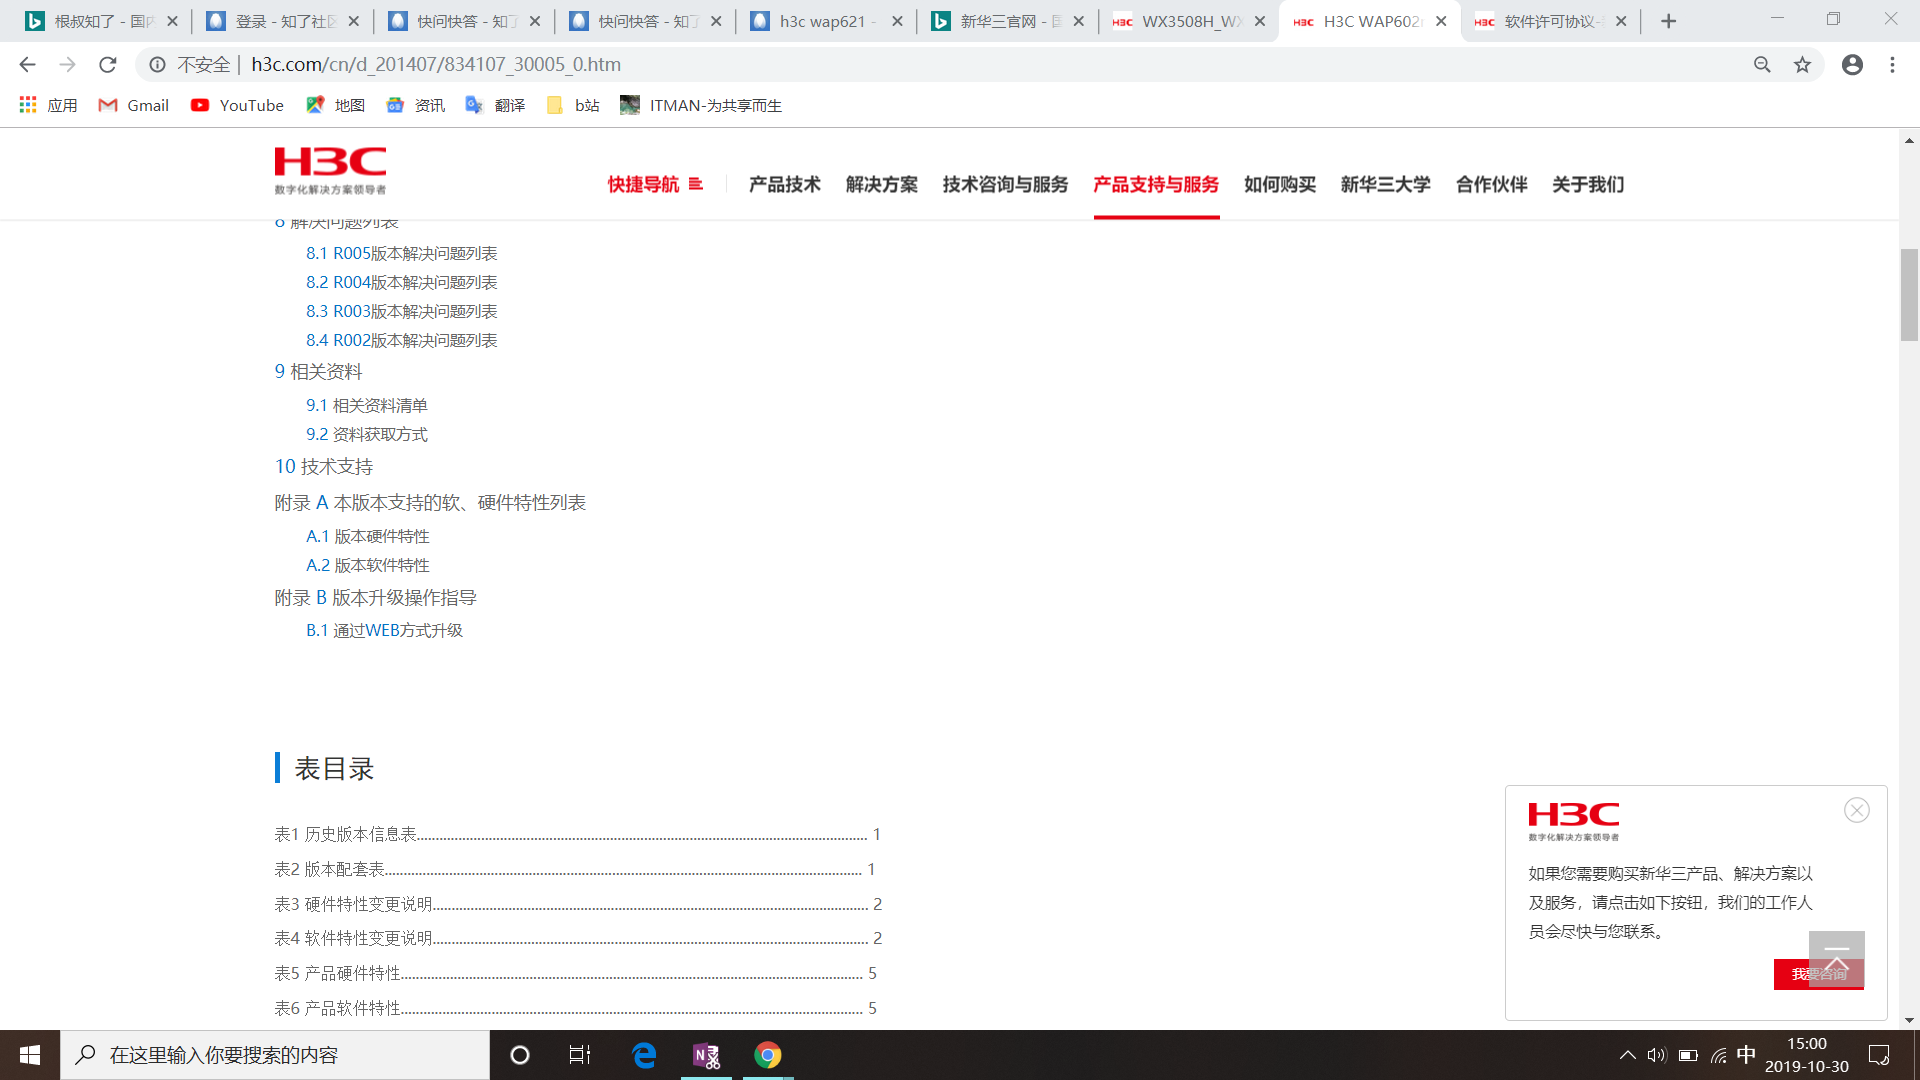Switch to the WX3508H browser tab

tap(1185, 21)
